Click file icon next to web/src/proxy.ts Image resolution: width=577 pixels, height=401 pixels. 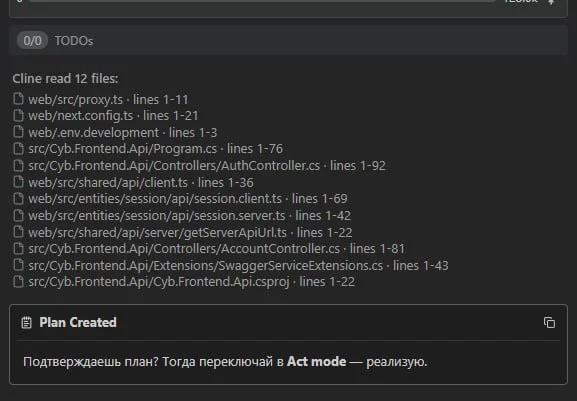pos(18,99)
